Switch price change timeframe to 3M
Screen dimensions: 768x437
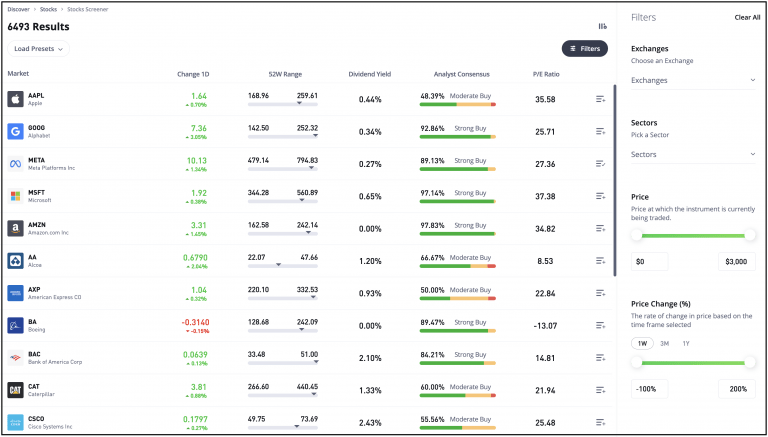[x=664, y=343]
